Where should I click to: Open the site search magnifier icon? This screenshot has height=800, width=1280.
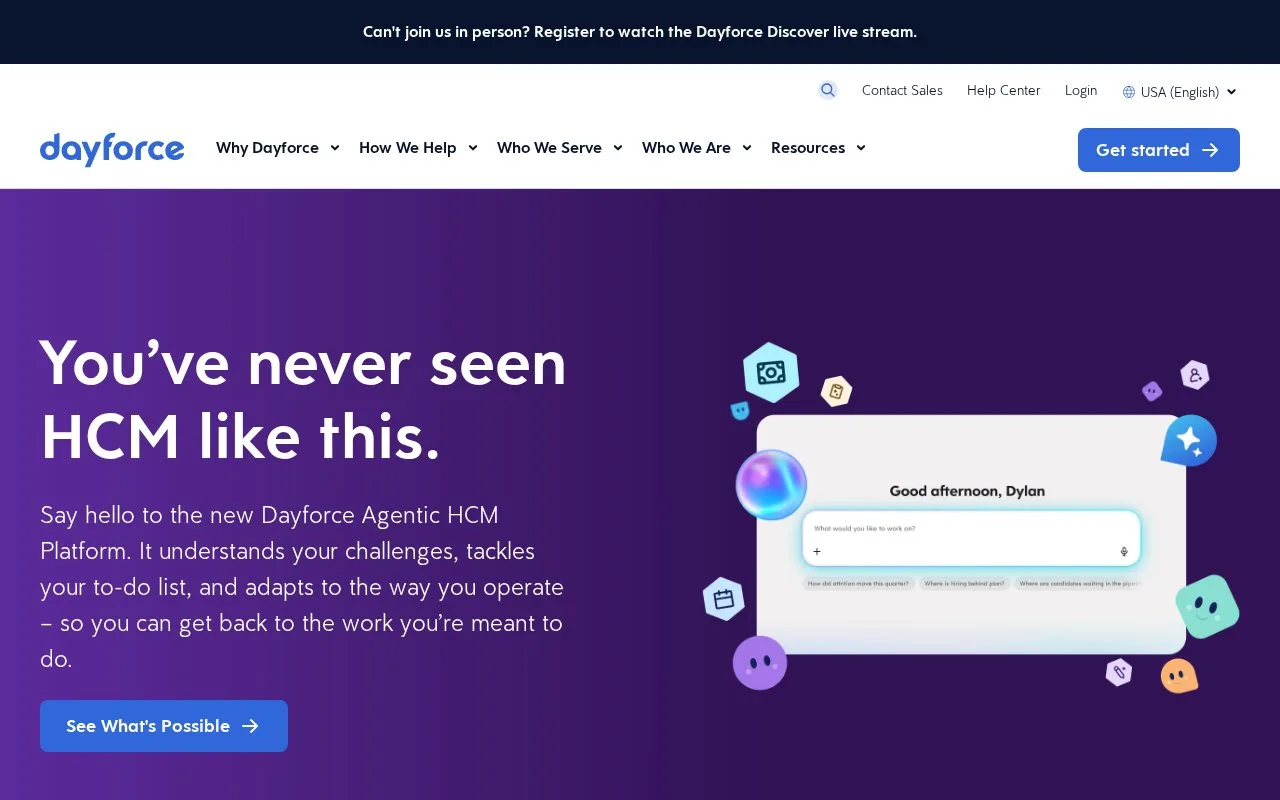(x=828, y=90)
